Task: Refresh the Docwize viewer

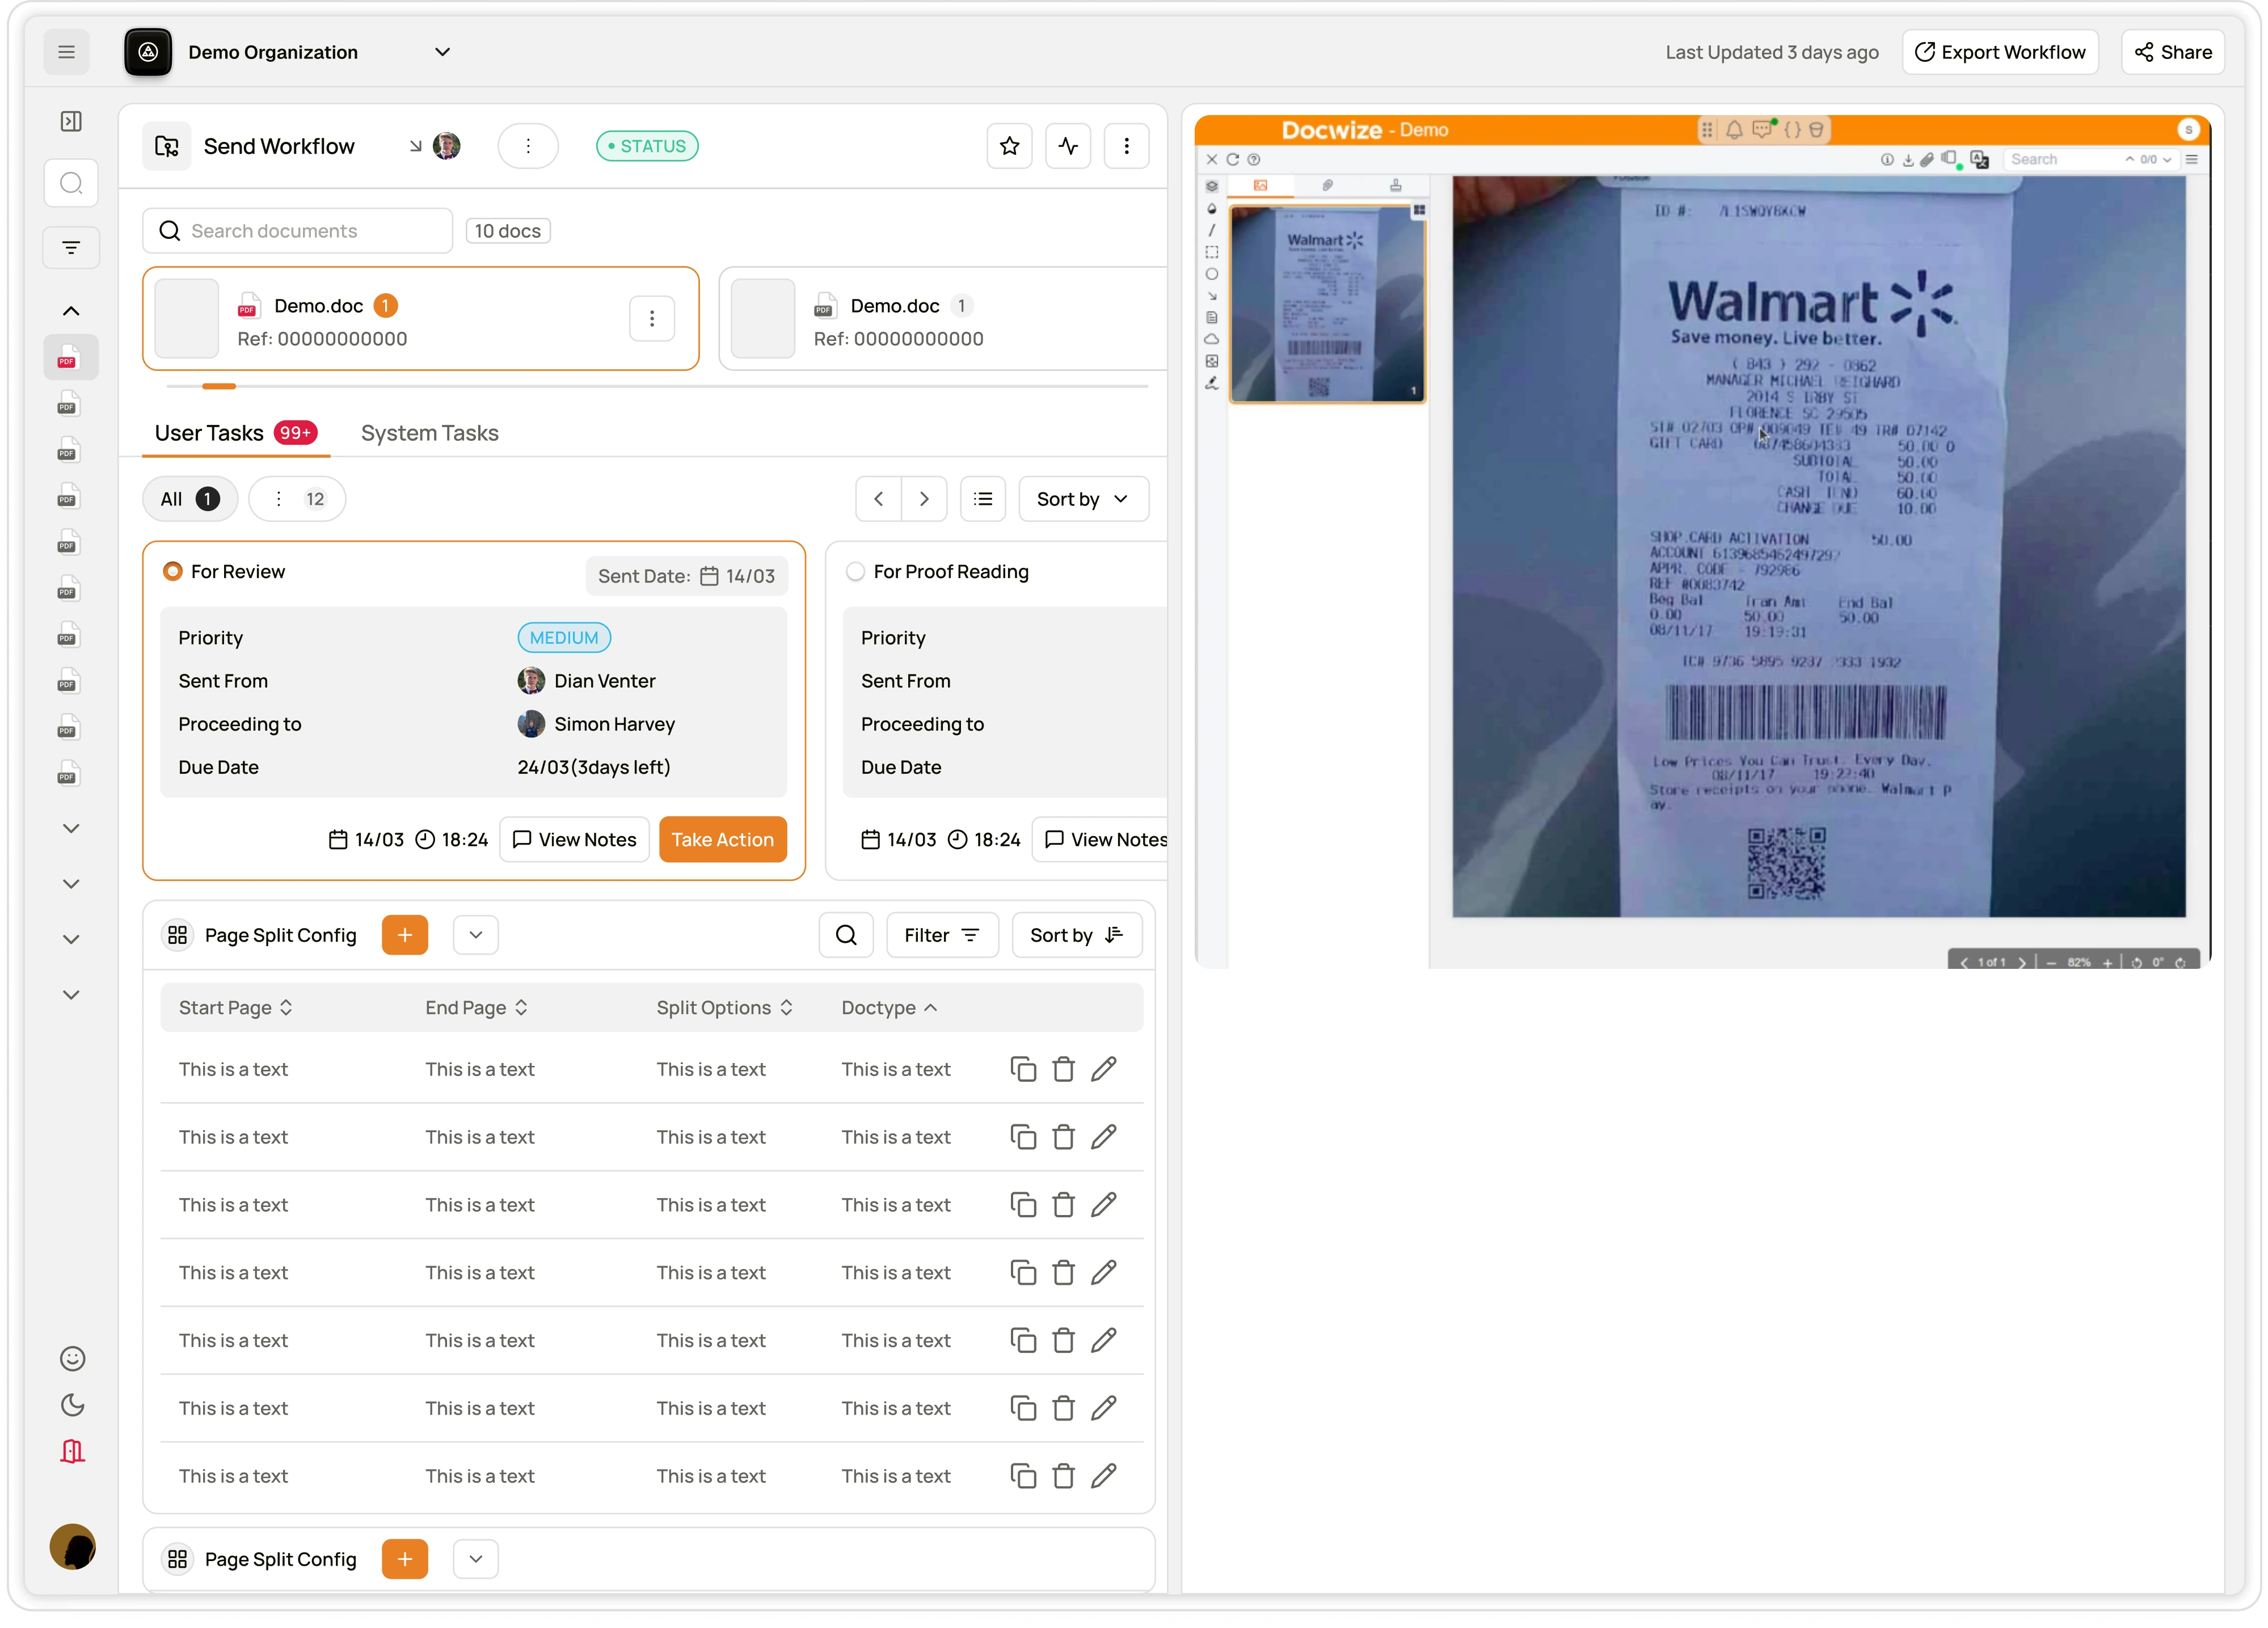Action: pyautogui.click(x=1232, y=160)
